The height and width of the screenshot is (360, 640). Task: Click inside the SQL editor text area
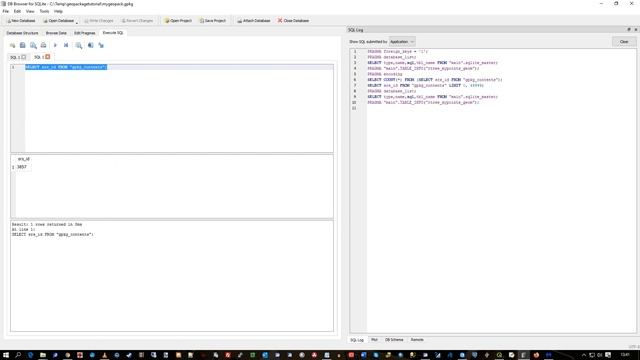pos(179,108)
